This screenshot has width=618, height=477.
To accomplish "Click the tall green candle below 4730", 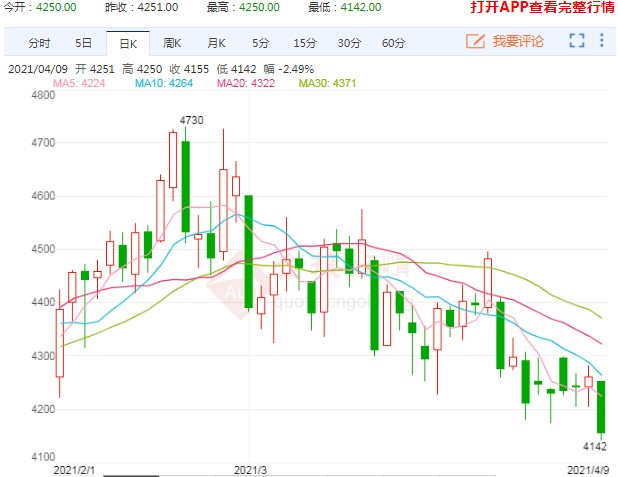I will [185, 186].
